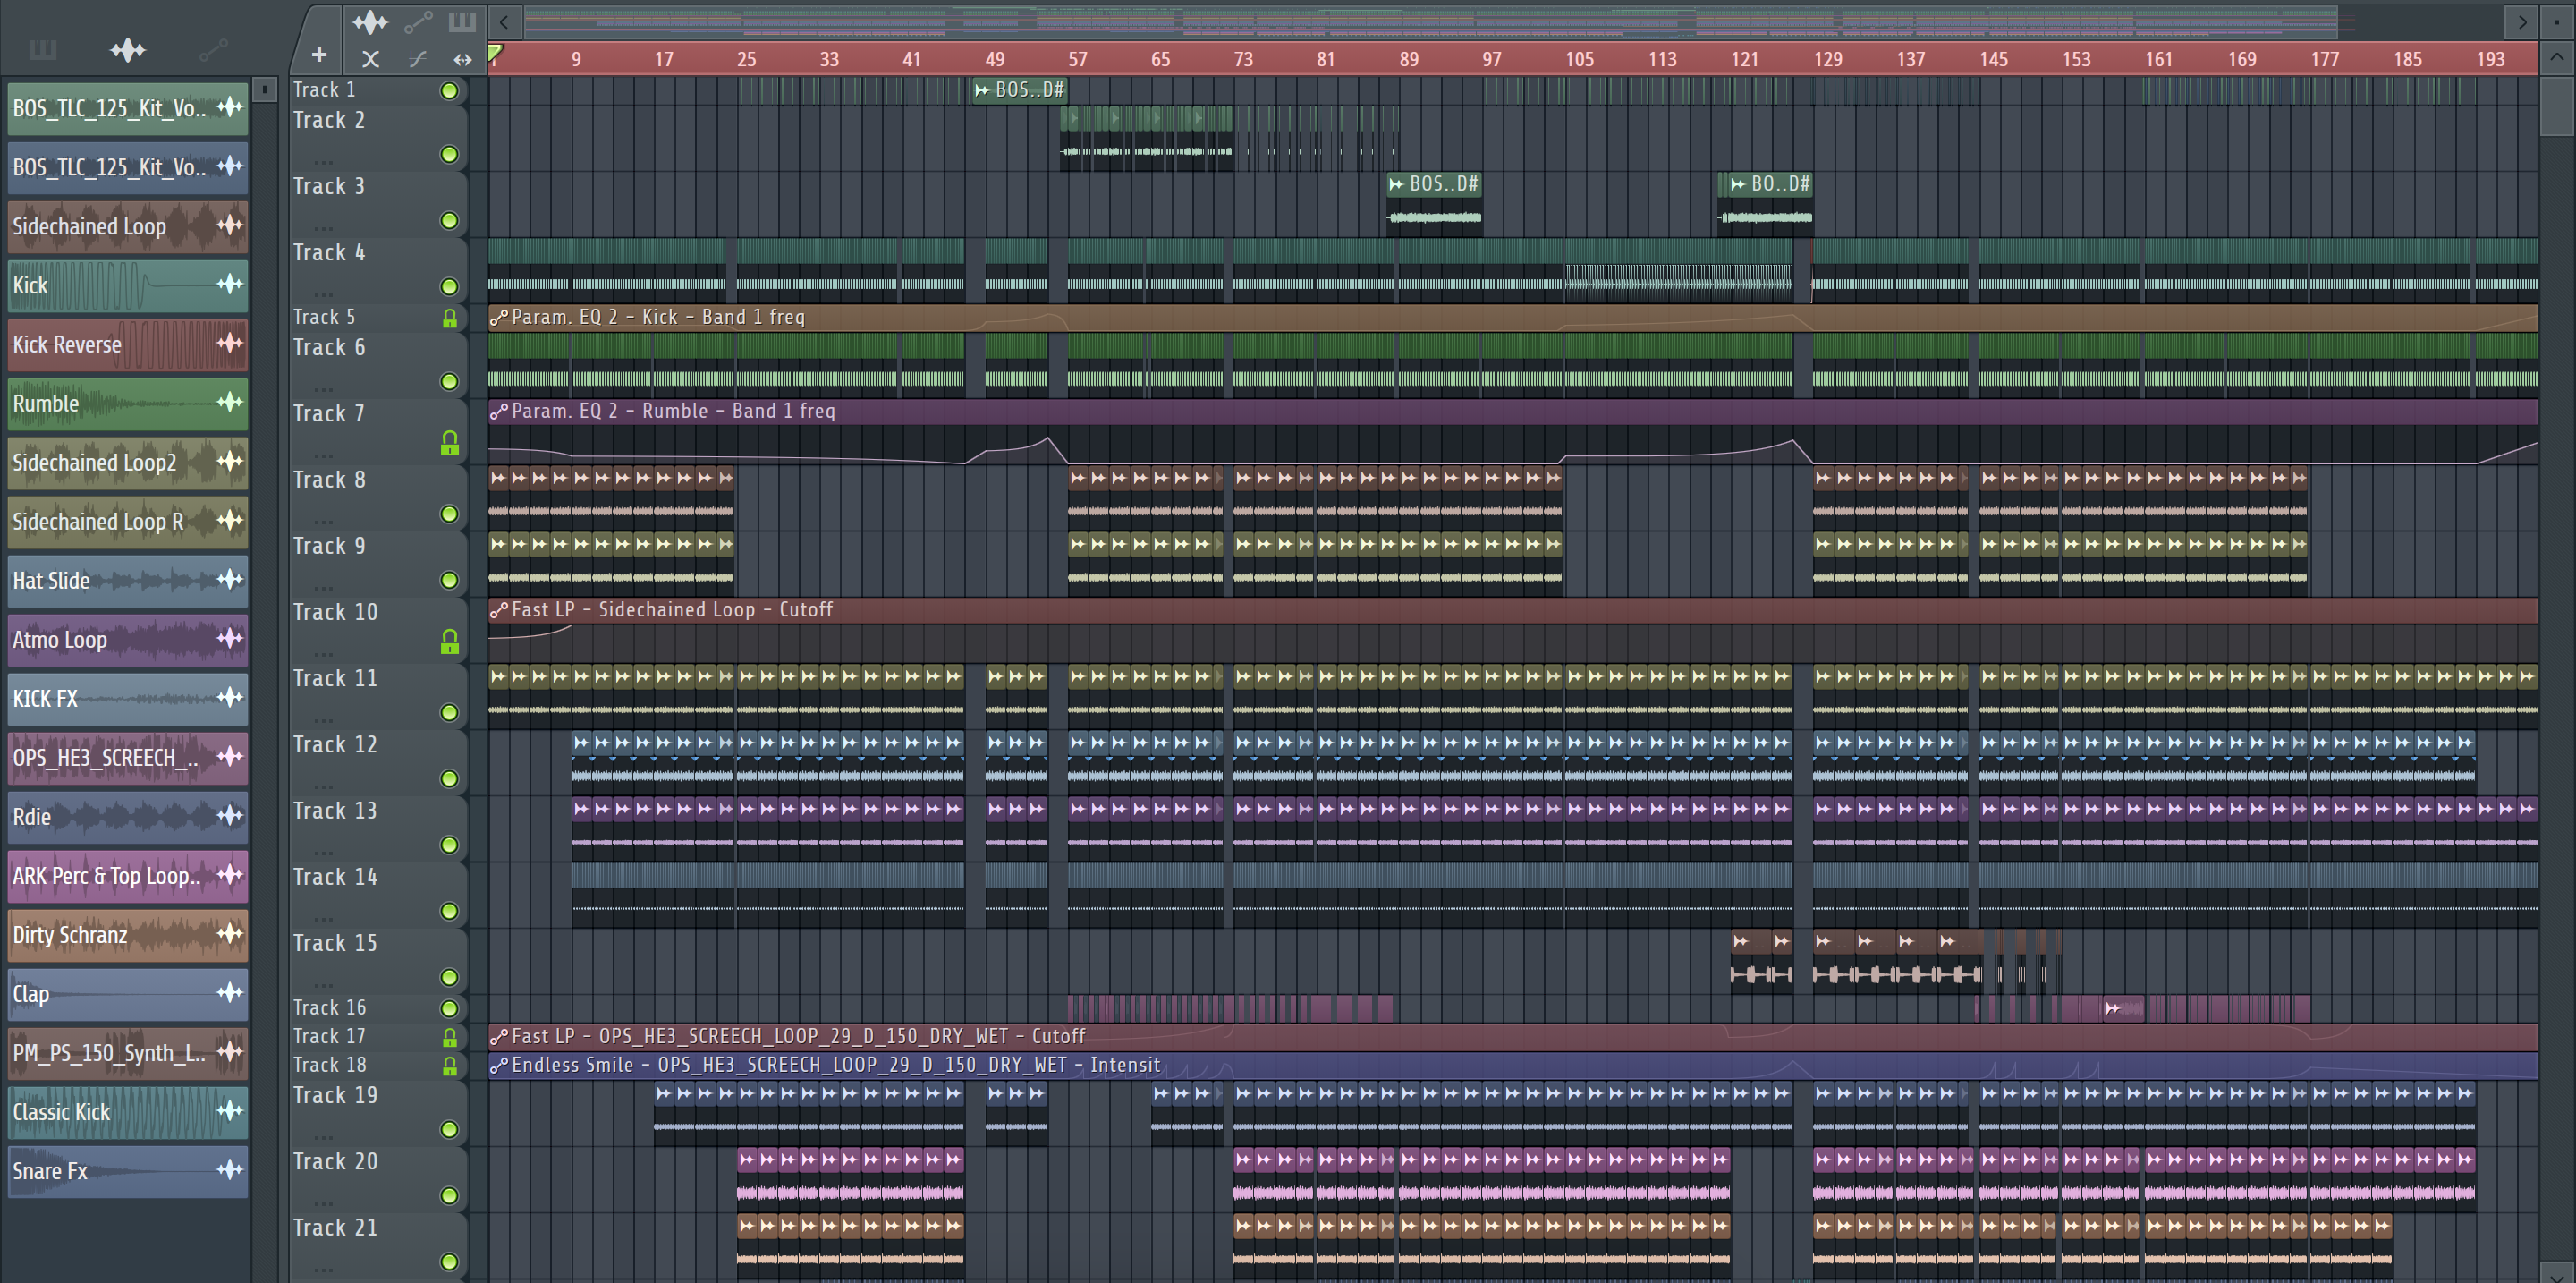The height and width of the screenshot is (1283, 2576).
Task: Click the waveform icon on KICK FX item
Action: (x=230, y=697)
